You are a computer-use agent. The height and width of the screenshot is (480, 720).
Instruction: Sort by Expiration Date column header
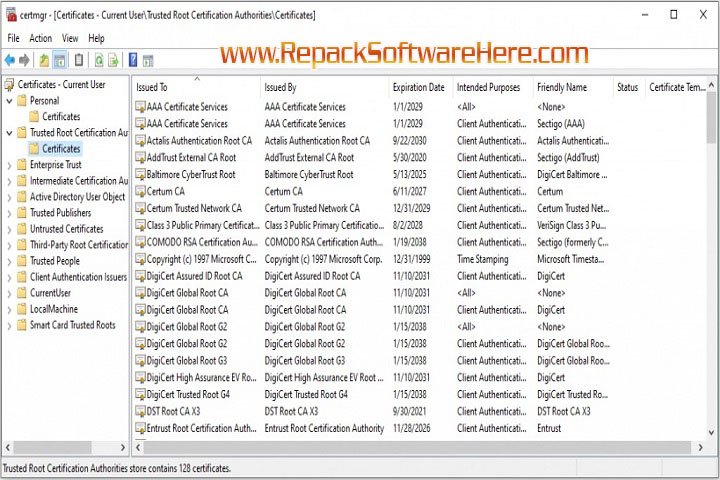coord(421,87)
